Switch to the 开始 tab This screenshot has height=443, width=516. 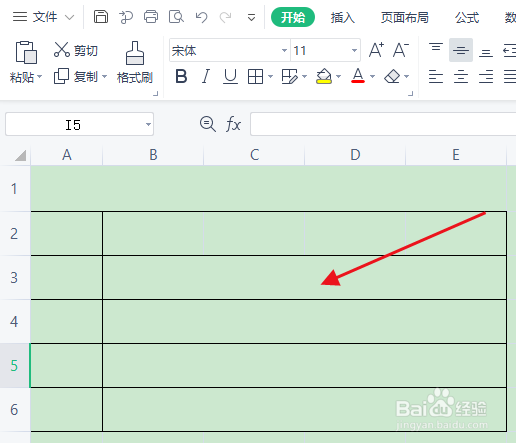point(293,17)
